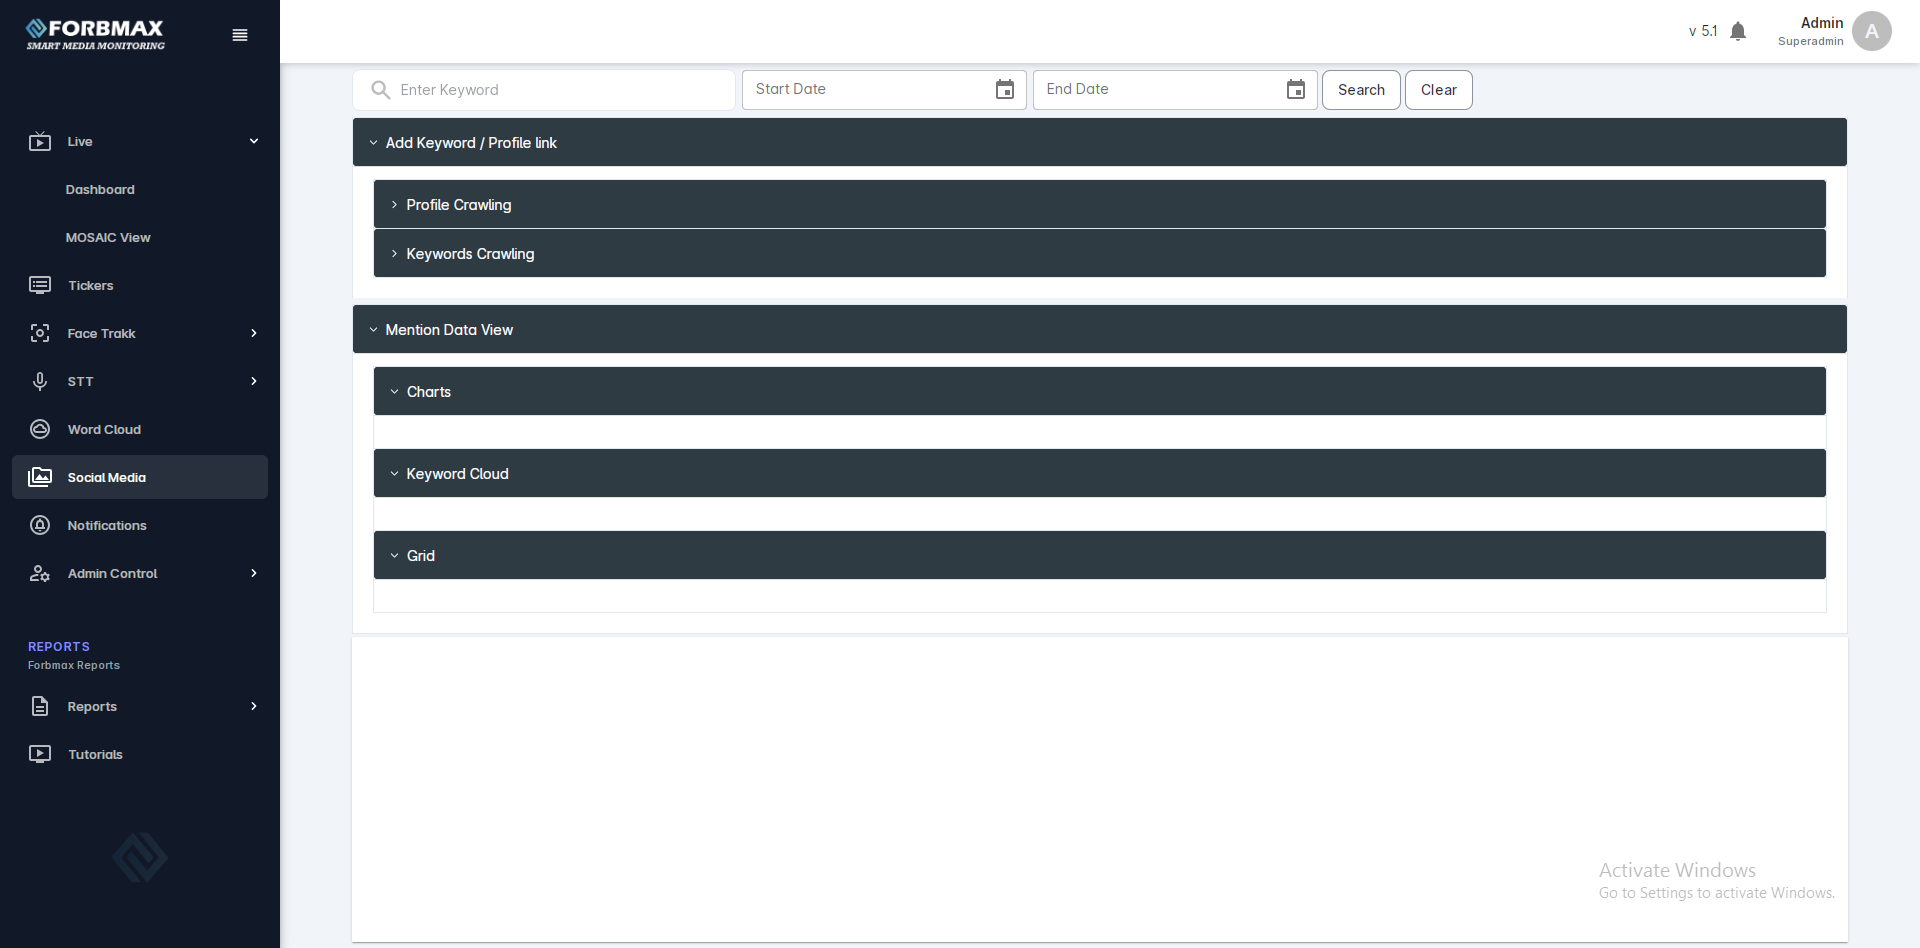Collapse the Live menu chevron
Image resolution: width=1920 pixels, height=948 pixels.
click(254, 142)
